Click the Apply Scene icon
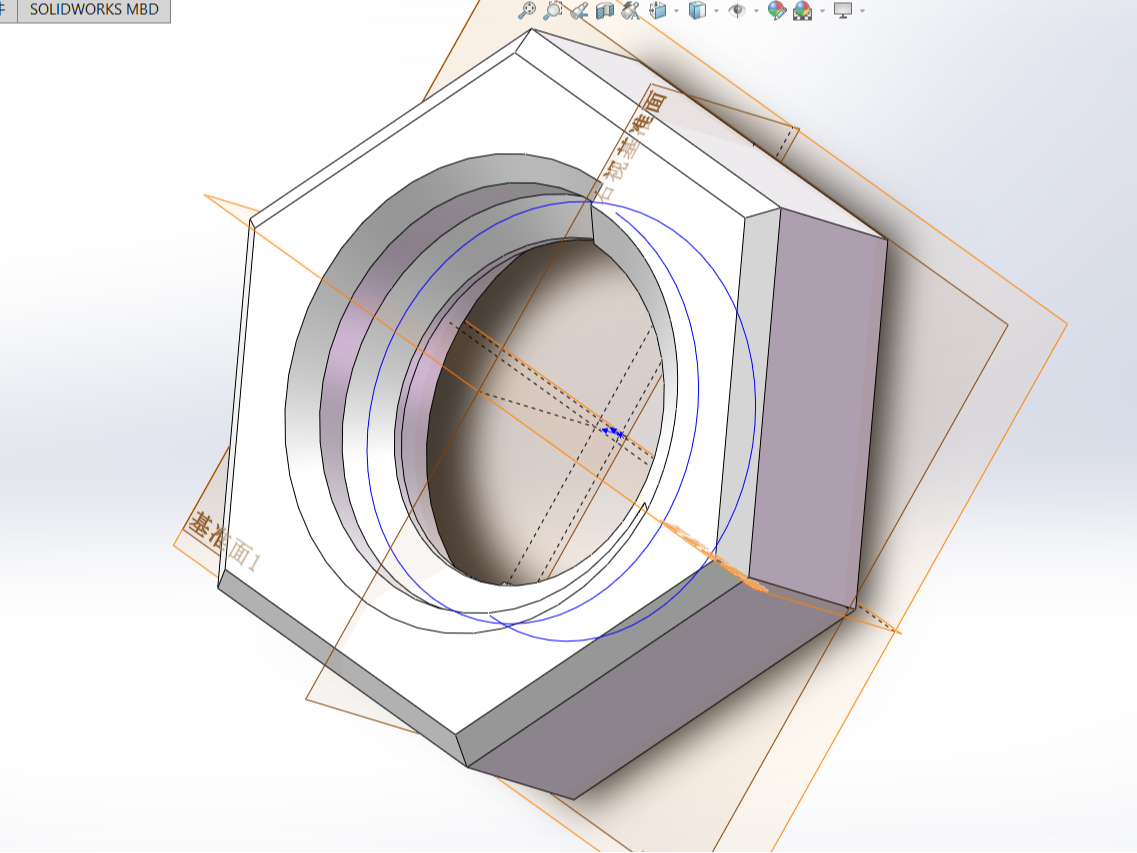The image size is (1137, 853). [803, 10]
